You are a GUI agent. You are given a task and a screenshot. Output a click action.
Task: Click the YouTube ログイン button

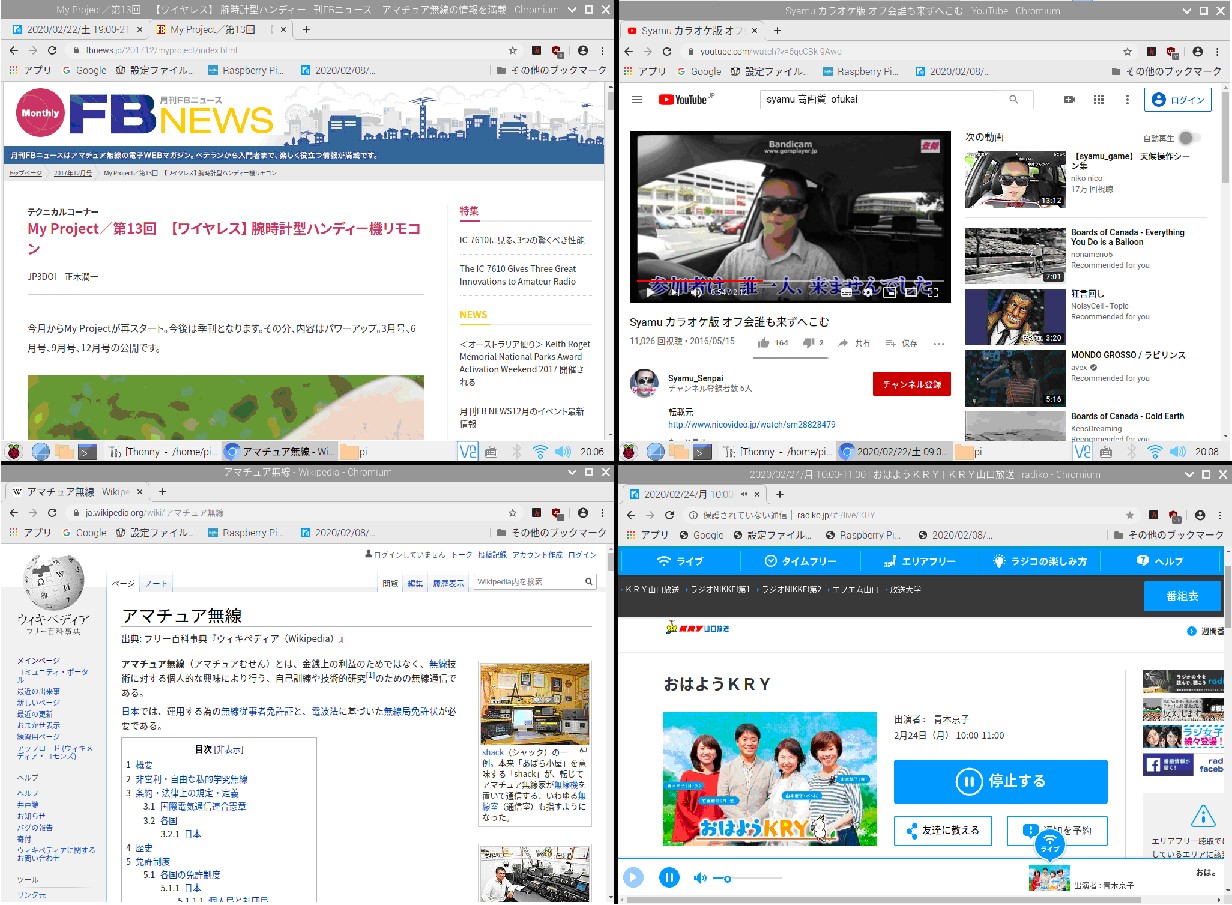(x=1178, y=100)
